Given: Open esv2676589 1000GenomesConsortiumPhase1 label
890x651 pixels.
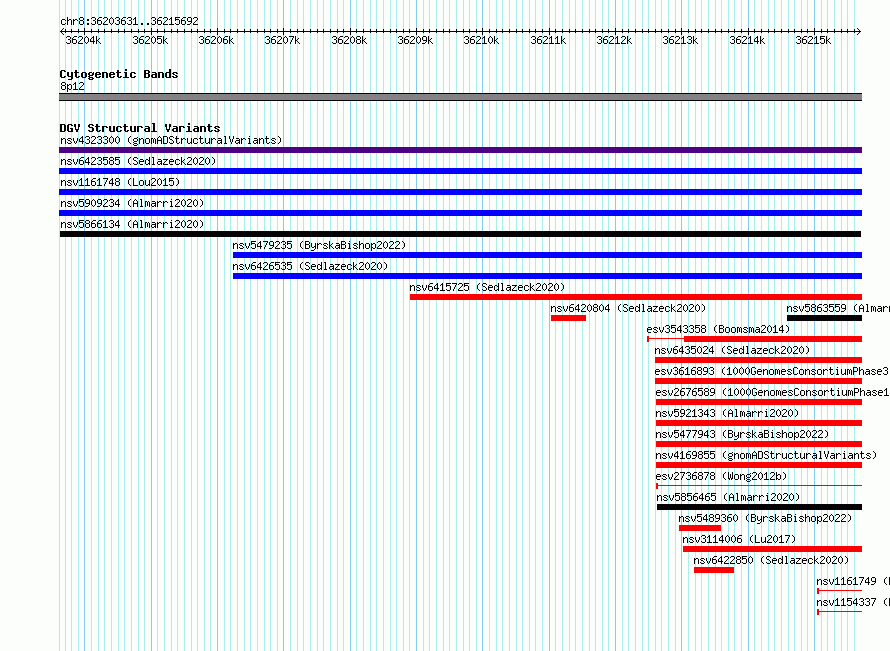Looking at the screenshot, I should 773,392.
